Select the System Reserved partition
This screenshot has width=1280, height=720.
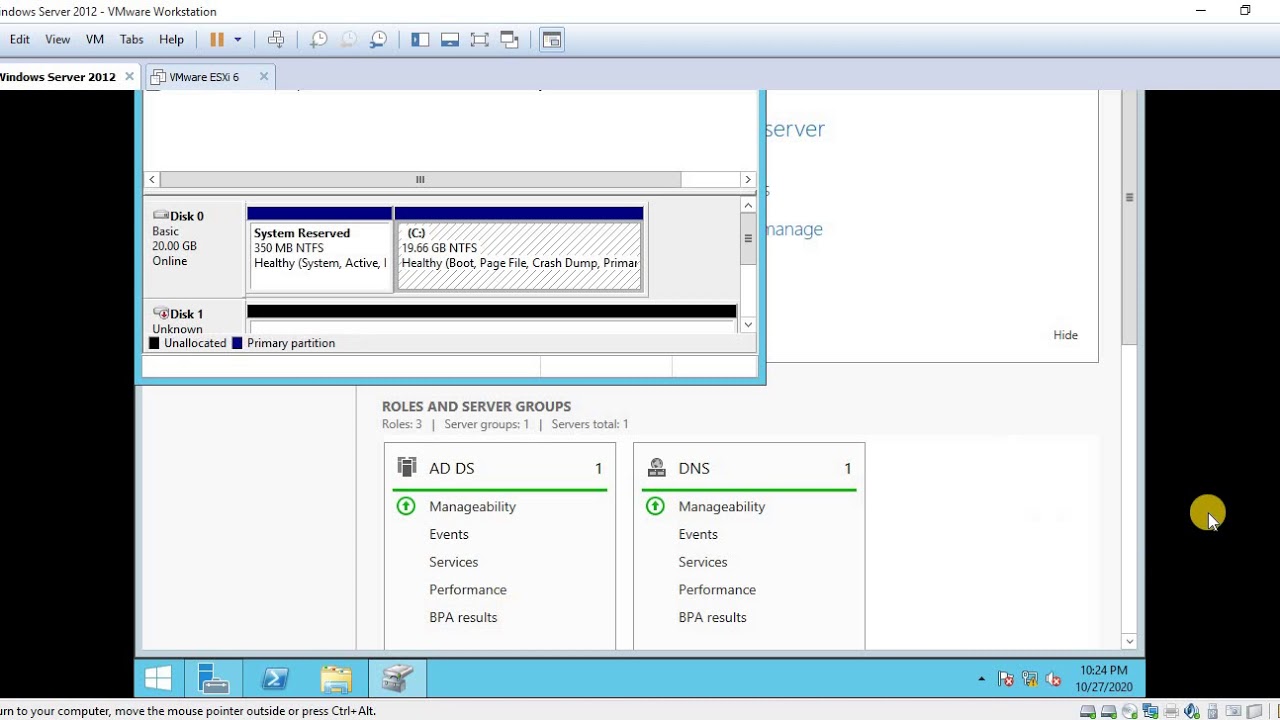320,250
